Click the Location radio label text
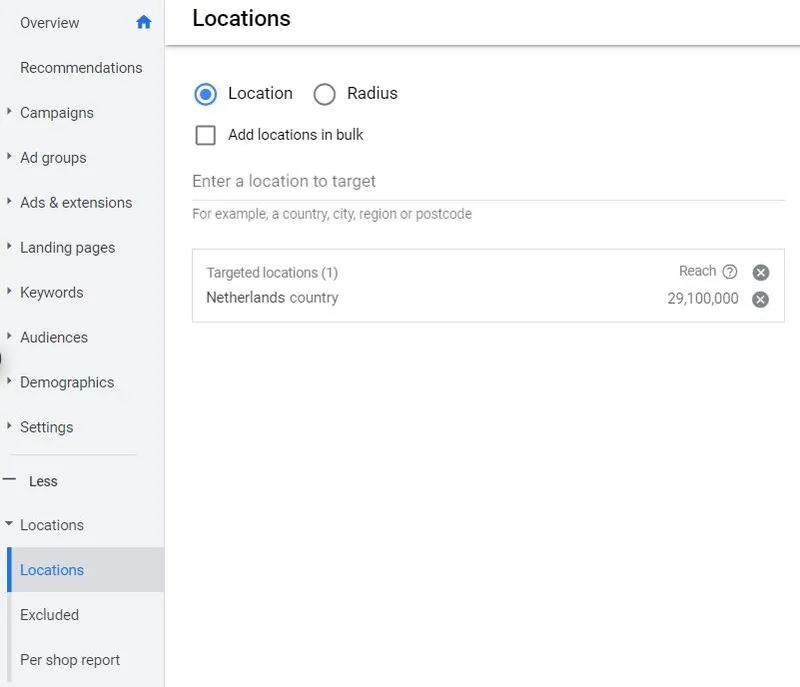Image resolution: width=800 pixels, height=687 pixels. 260,93
